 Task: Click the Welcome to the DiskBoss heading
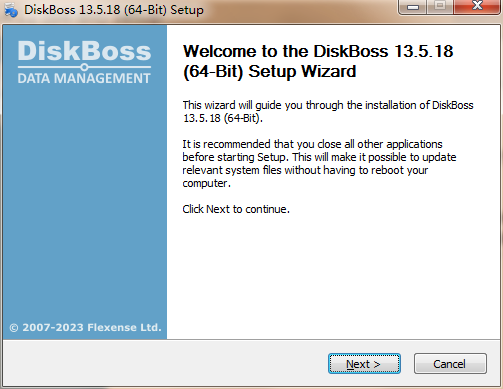[318, 61]
